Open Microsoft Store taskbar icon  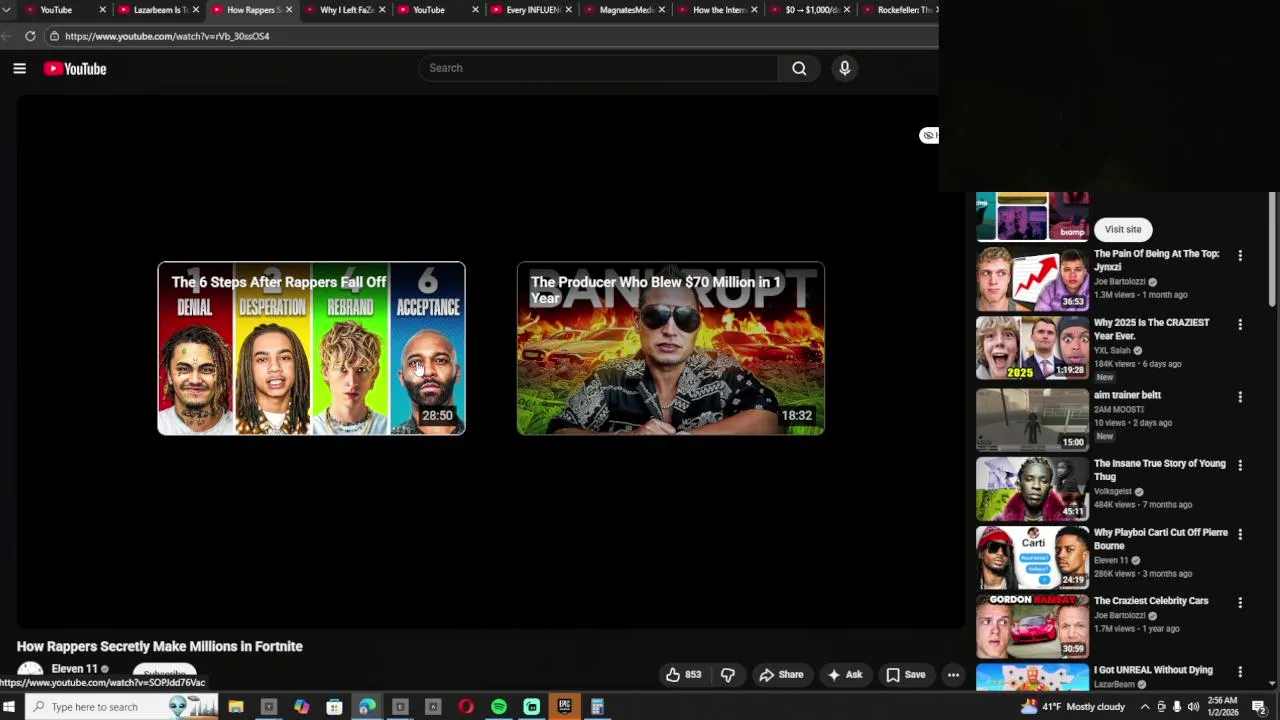tap(334, 707)
